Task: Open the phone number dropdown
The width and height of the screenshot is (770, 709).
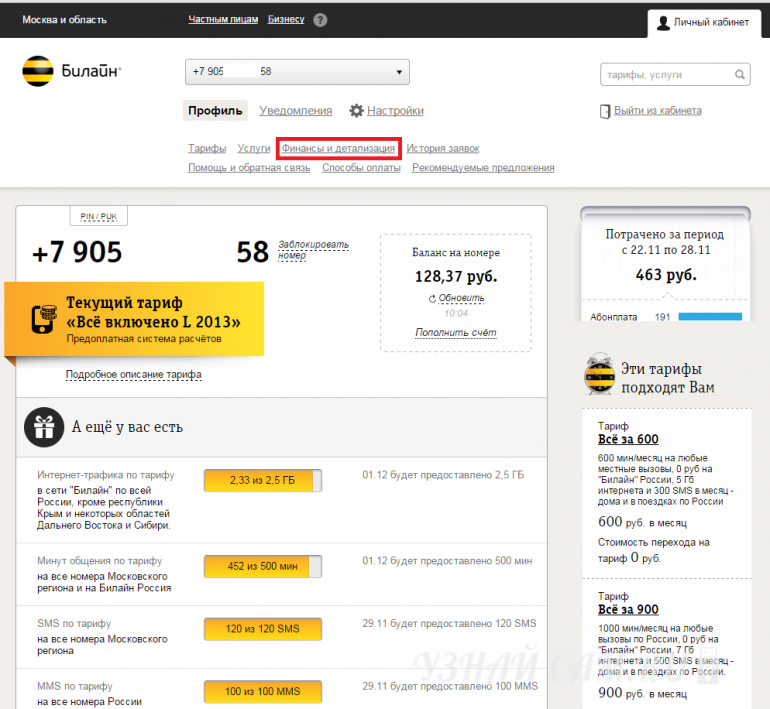Action: pos(297,72)
